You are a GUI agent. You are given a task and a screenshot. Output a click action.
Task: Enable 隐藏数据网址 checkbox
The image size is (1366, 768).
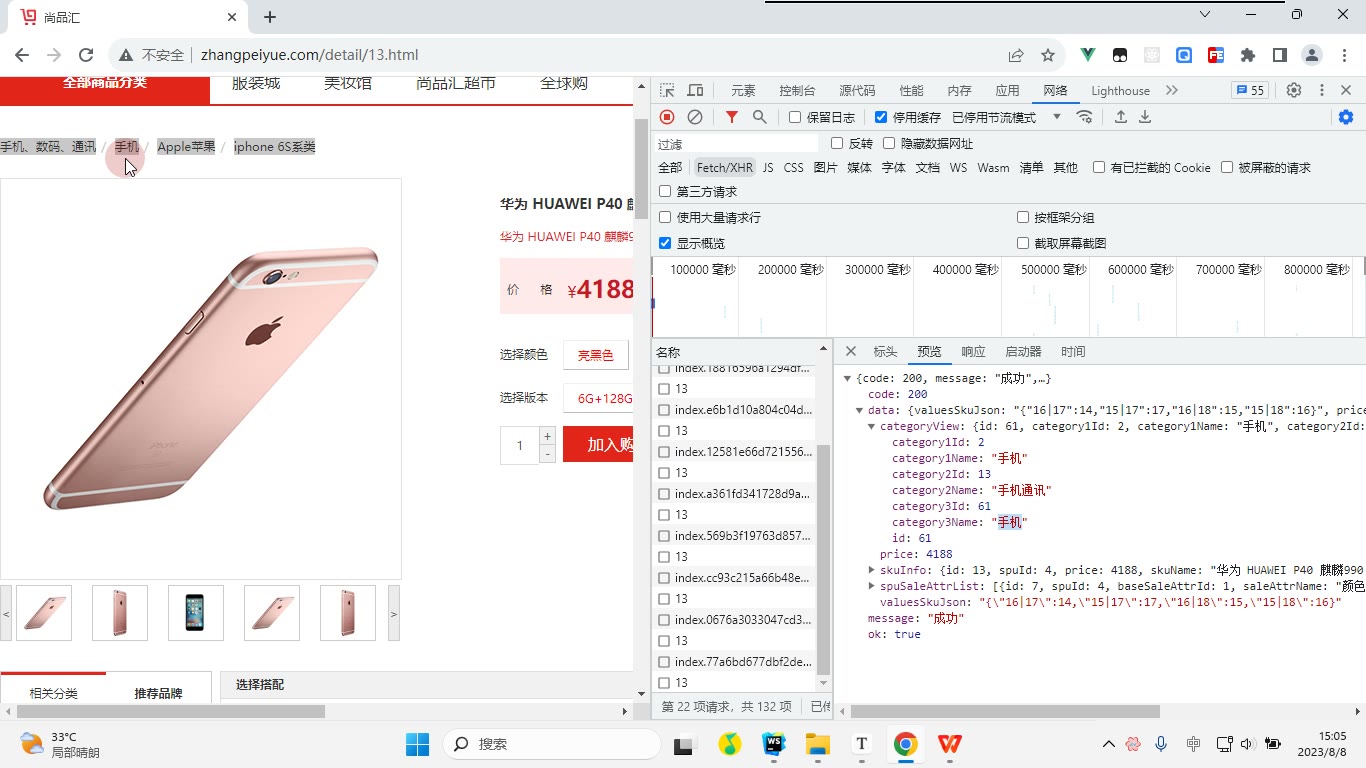(x=889, y=143)
